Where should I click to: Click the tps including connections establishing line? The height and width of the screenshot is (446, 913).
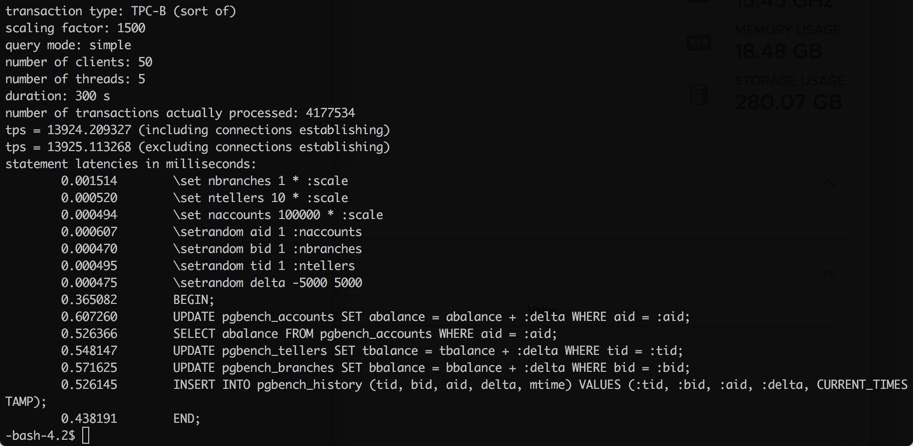click(x=198, y=130)
